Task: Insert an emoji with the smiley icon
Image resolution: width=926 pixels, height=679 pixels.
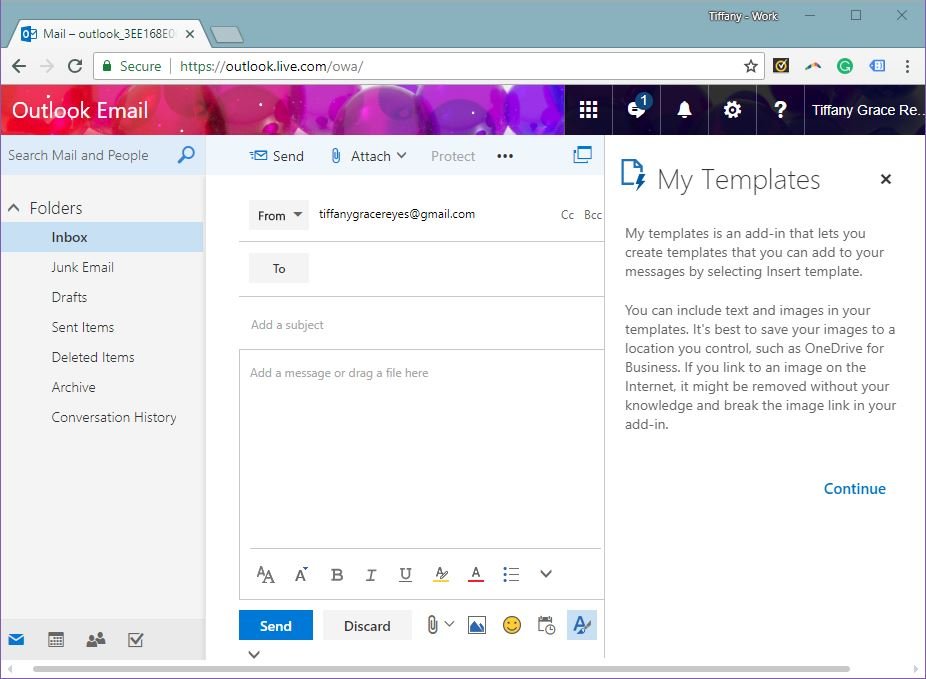Action: click(511, 625)
